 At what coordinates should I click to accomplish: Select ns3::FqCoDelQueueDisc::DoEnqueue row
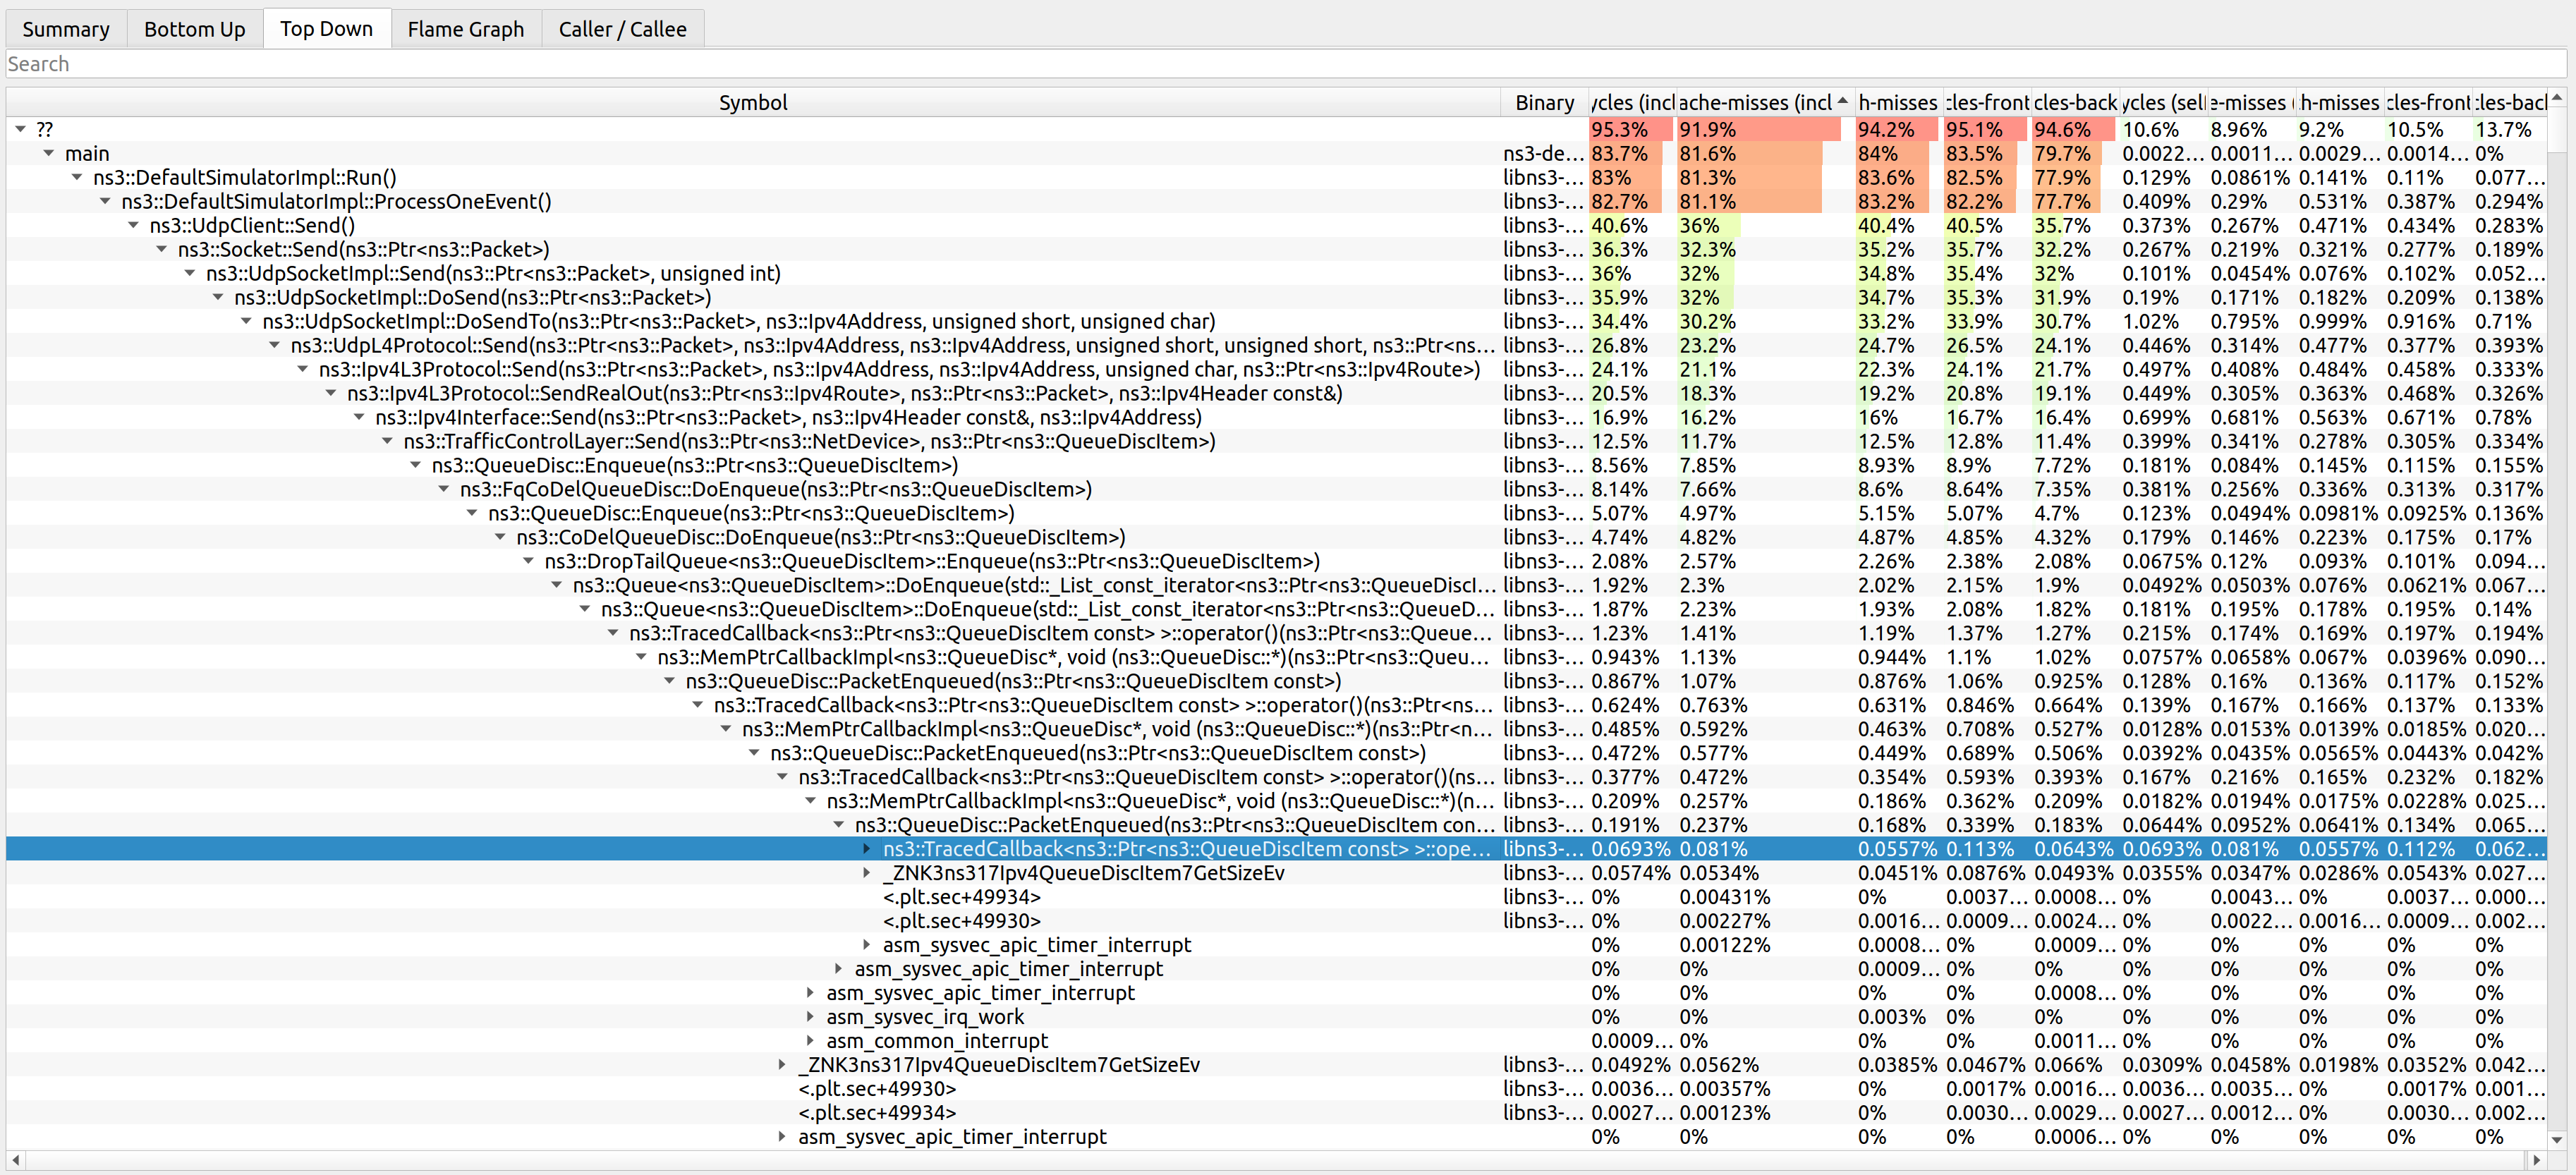pyautogui.click(x=775, y=490)
